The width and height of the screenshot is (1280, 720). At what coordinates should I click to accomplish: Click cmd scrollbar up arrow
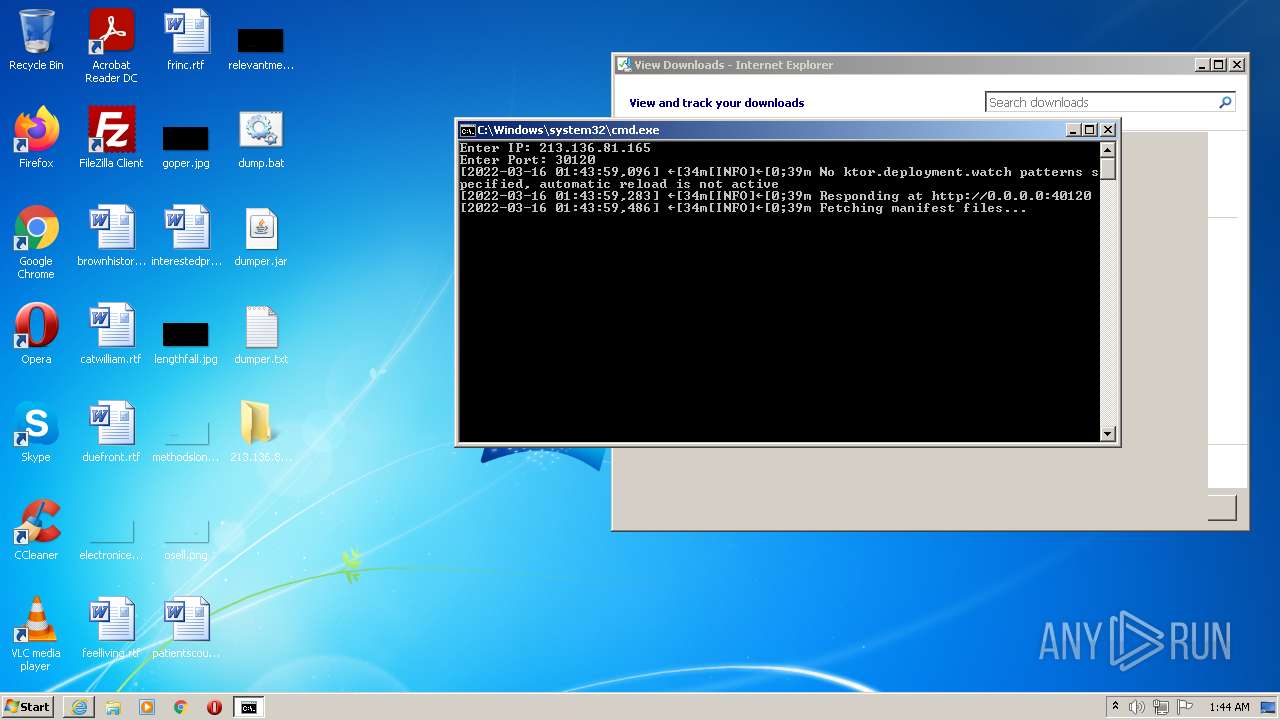point(1107,149)
